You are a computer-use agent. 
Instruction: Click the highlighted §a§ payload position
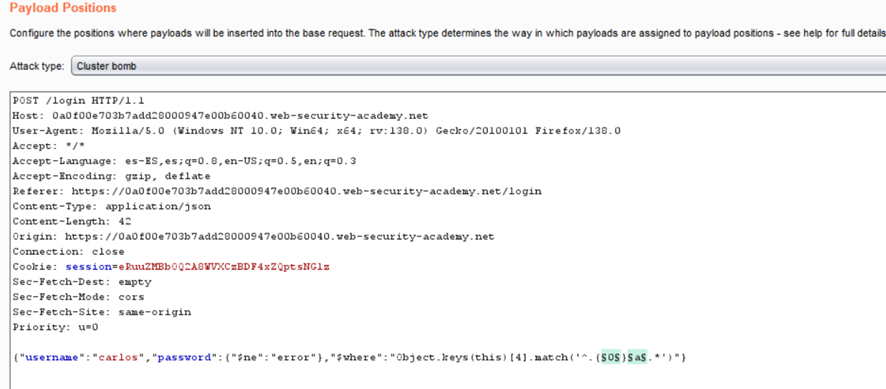coord(637,358)
